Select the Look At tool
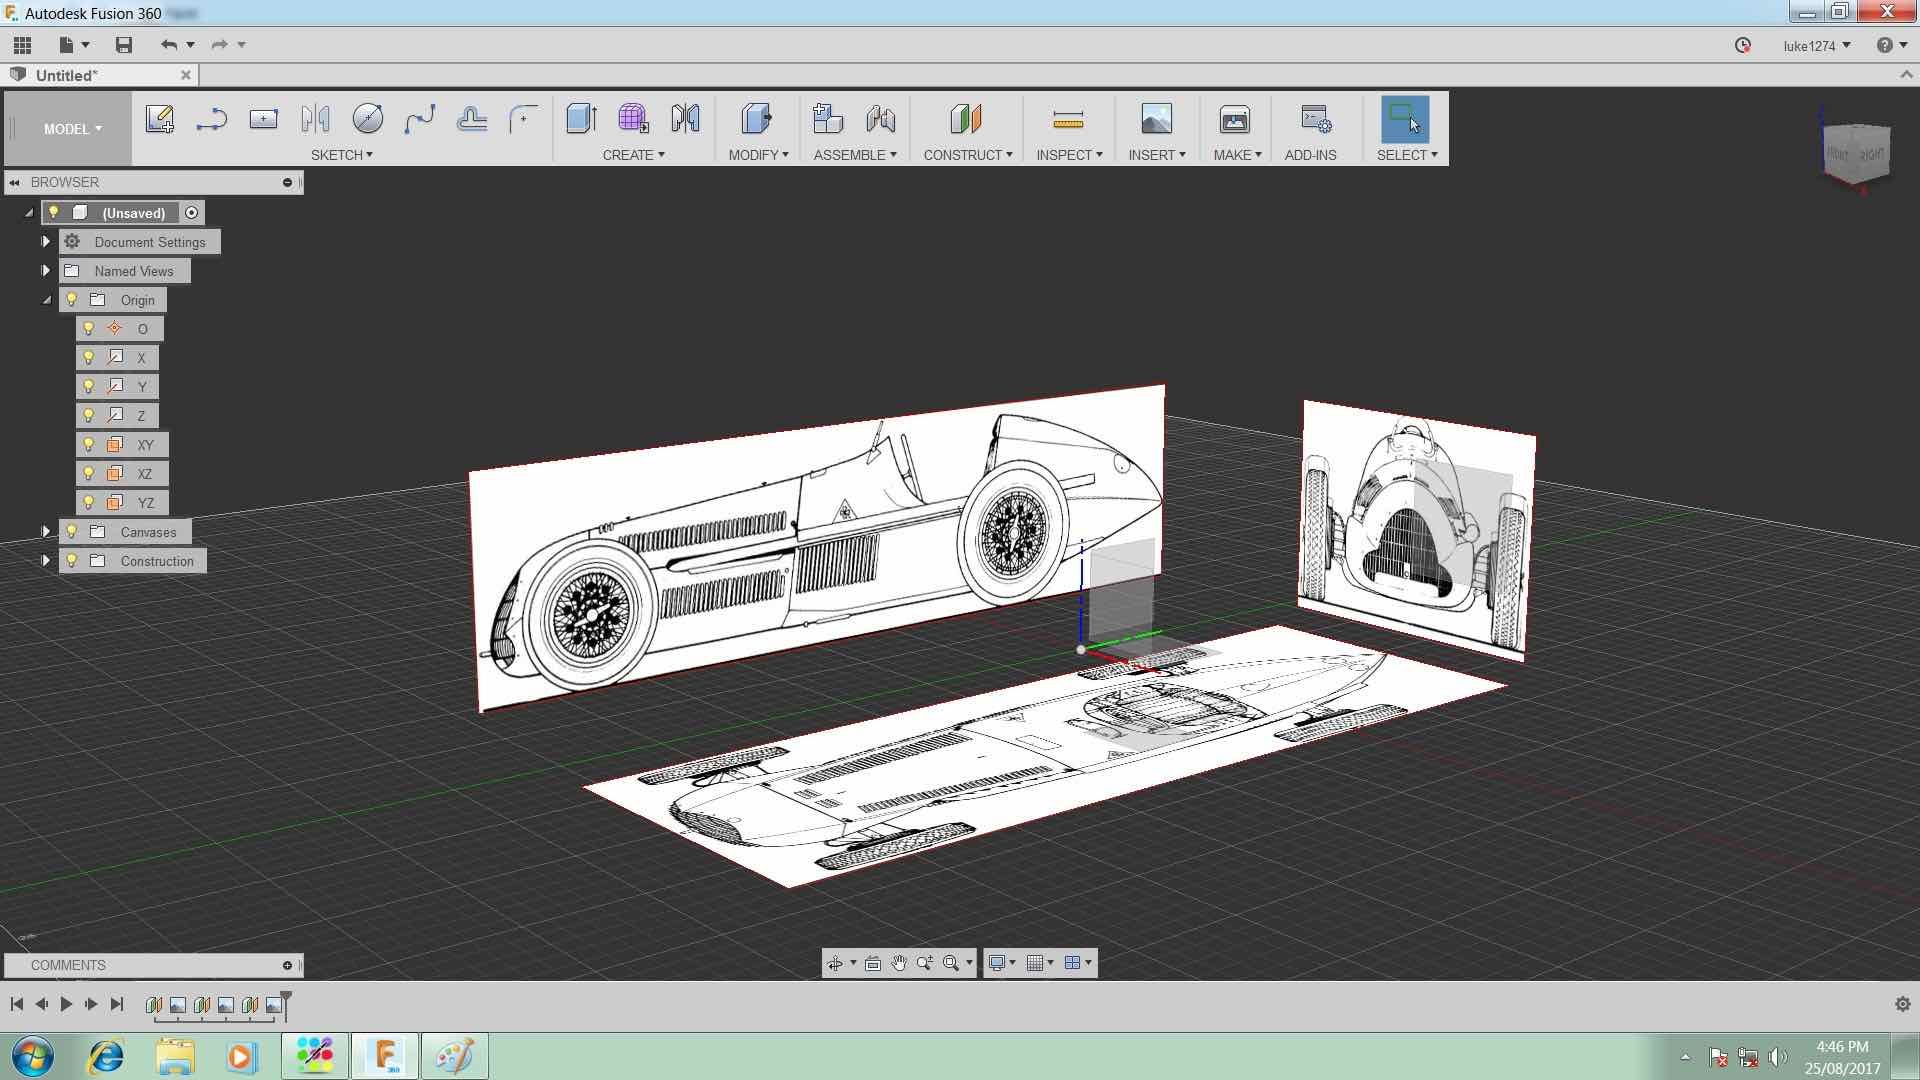Image resolution: width=1920 pixels, height=1080 pixels. tap(873, 963)
